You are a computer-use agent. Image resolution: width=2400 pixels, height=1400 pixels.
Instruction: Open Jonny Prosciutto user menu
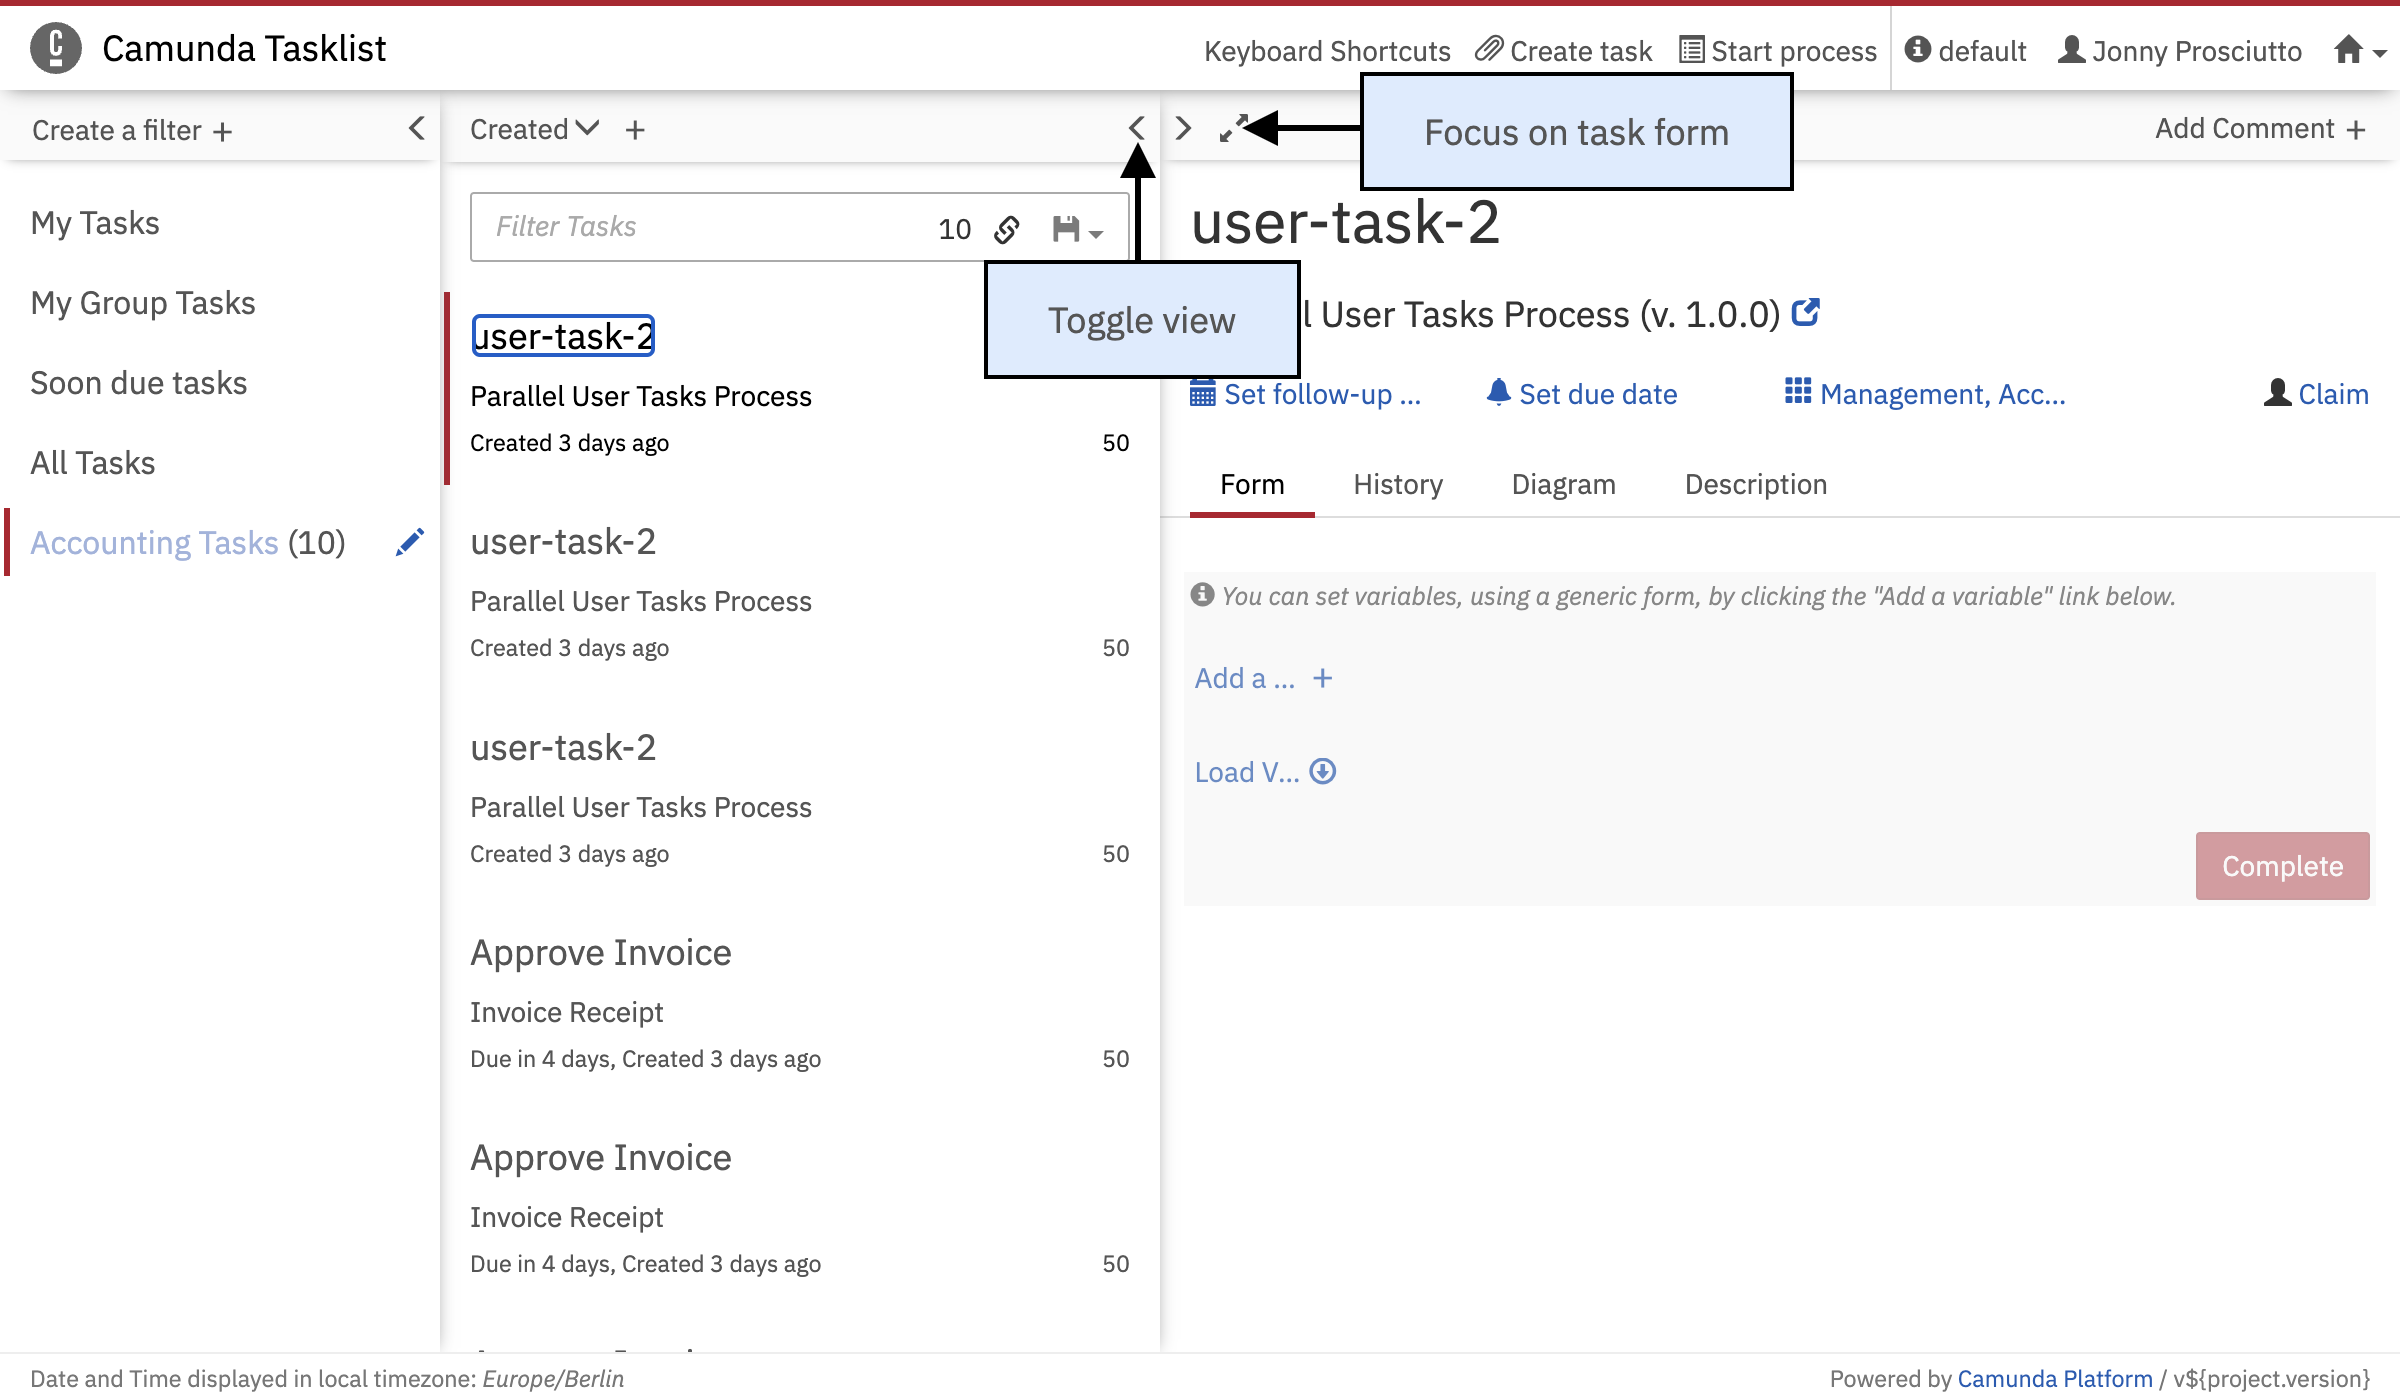coord(2180,51)
